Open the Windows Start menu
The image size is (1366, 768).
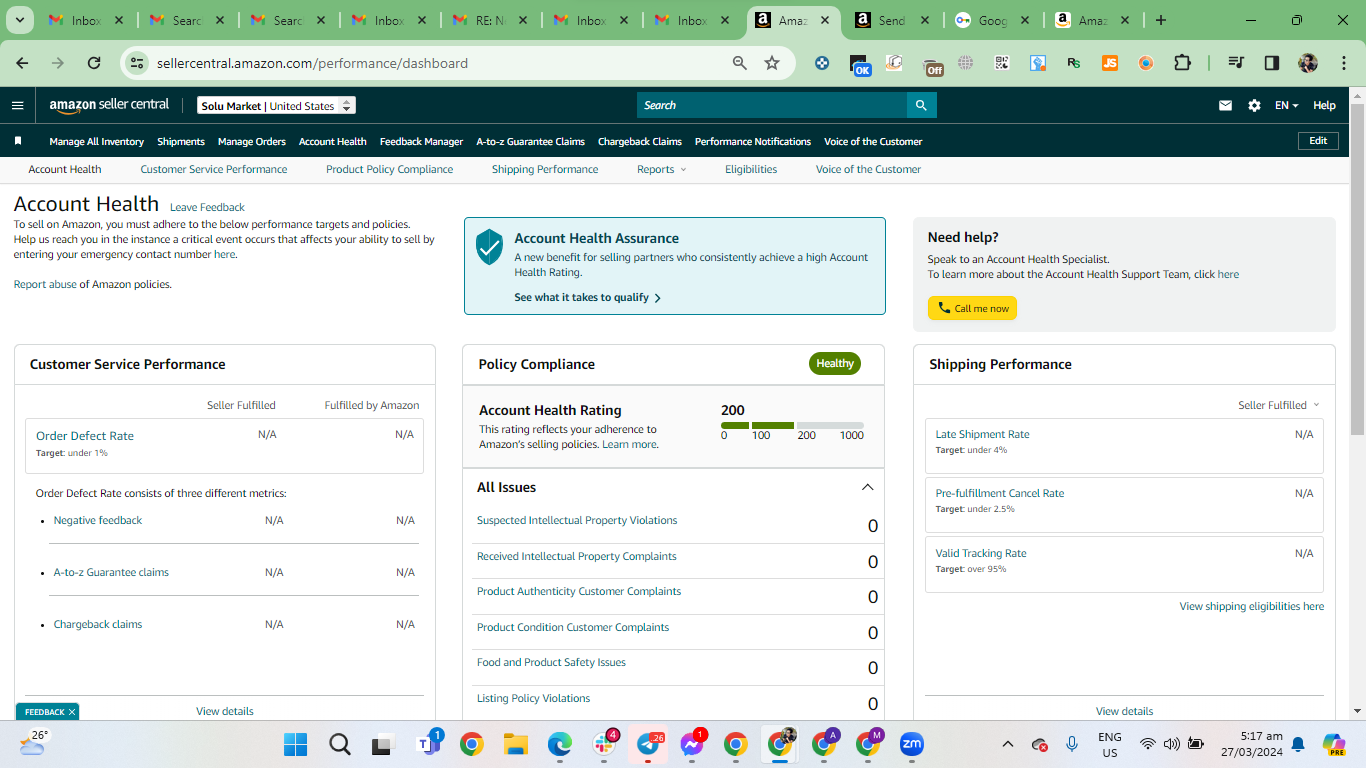tap(296, 744)
